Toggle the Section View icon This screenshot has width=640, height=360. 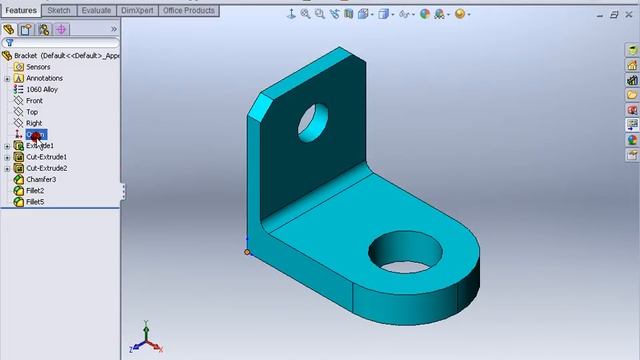pos(349,14)
